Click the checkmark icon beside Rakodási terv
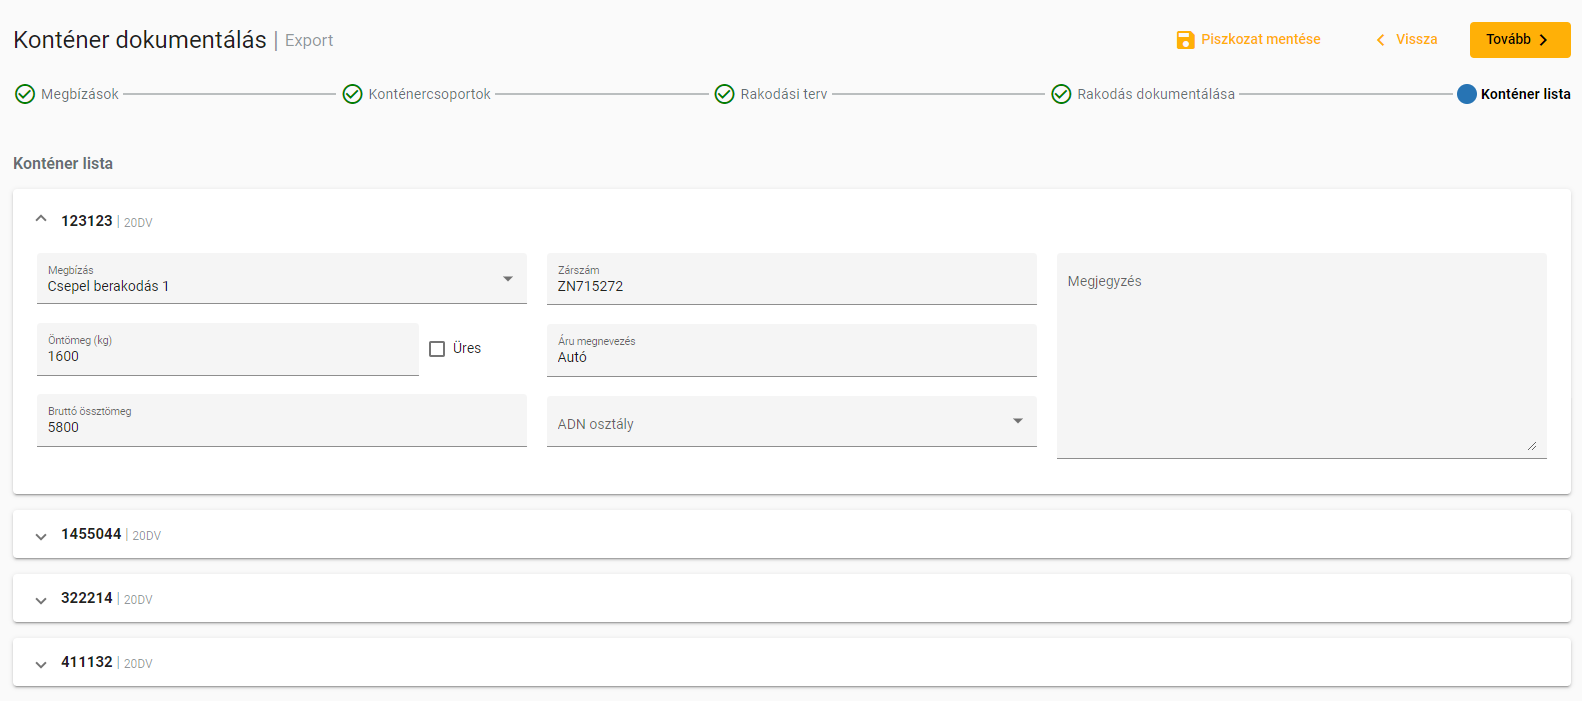Image resolution: width=1582 pixels, height=701 pixels. [x=724, y=94]
